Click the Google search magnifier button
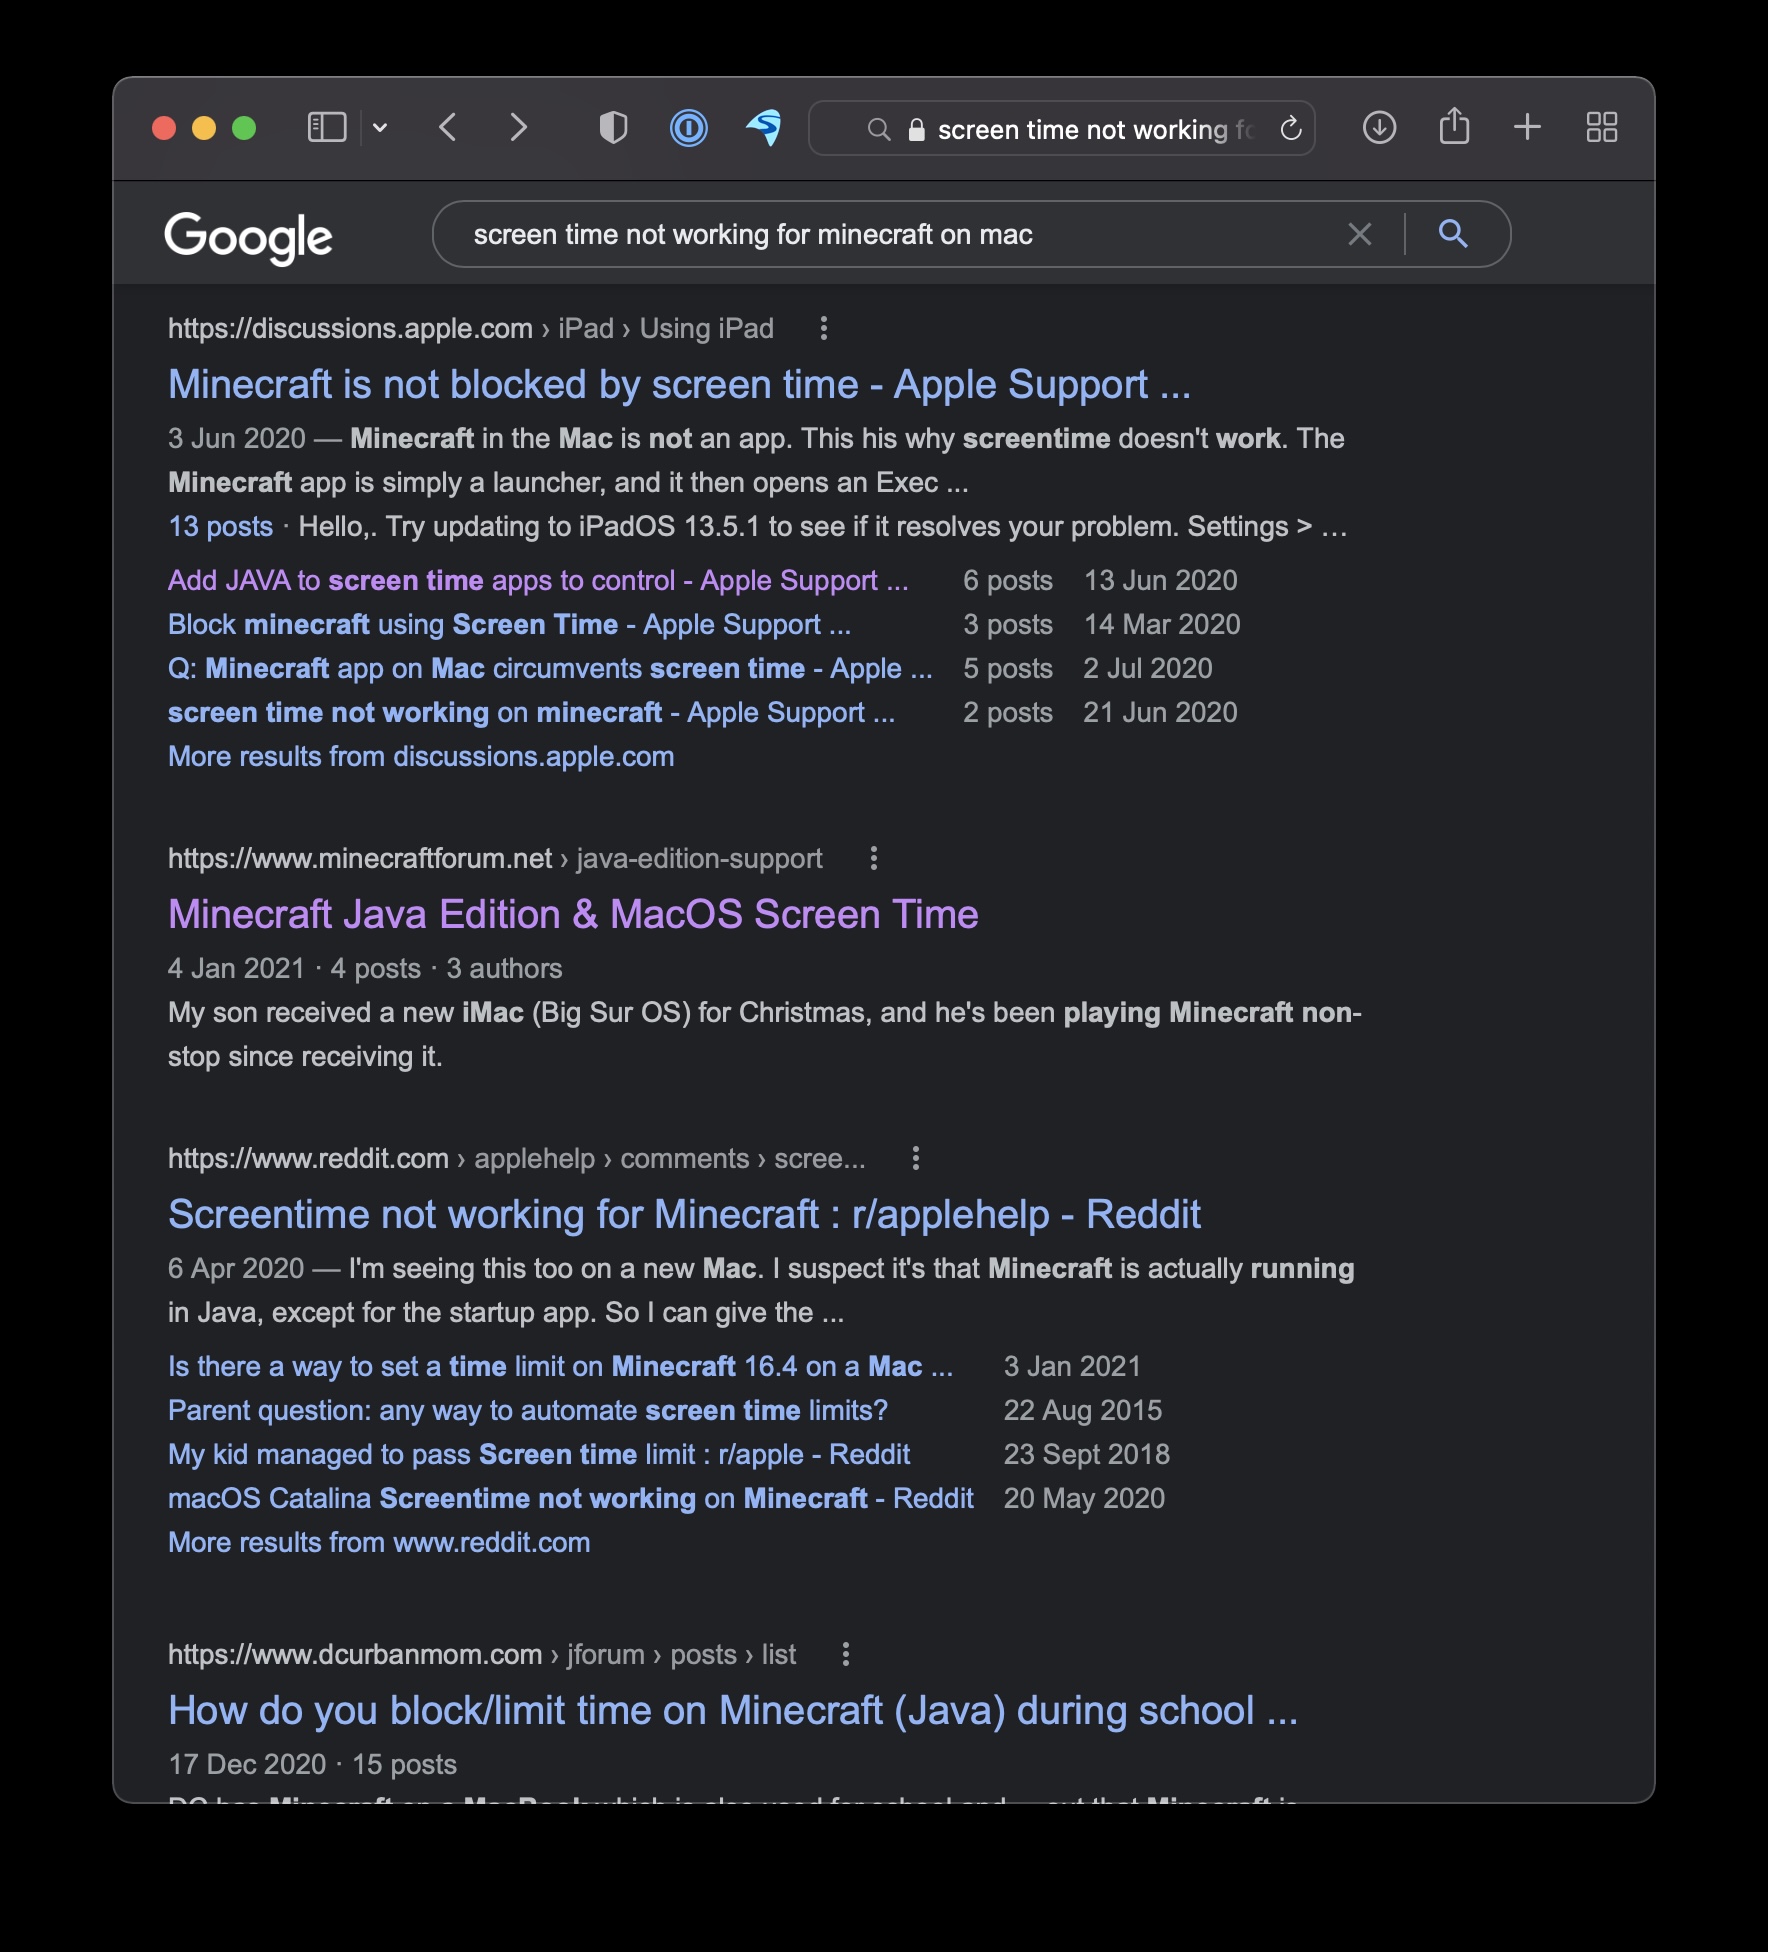The width and height of the screenshot is (1768, 1952). pyautogui.click(x=1453, y=234)
